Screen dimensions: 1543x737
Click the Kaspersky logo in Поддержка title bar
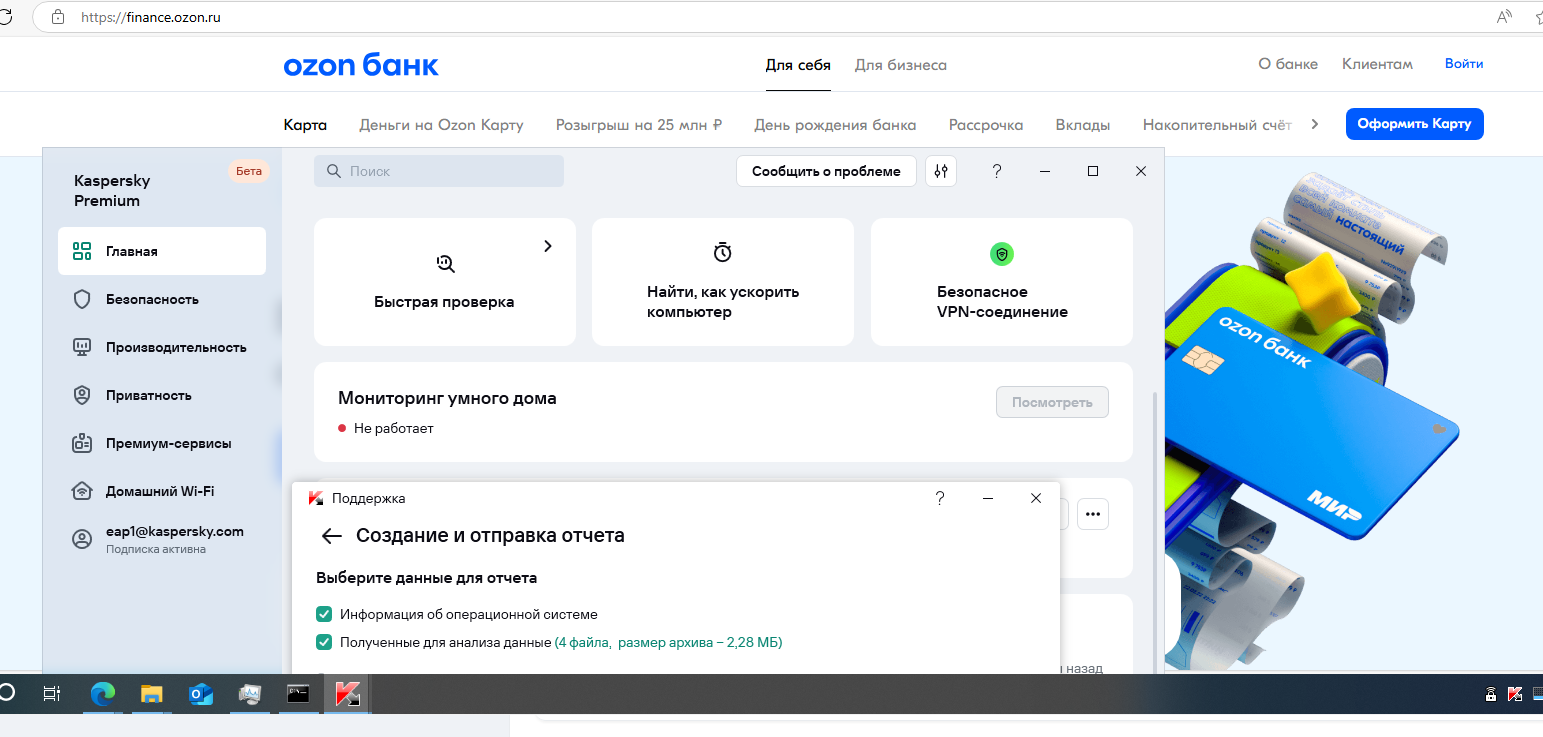coord(316,498)
